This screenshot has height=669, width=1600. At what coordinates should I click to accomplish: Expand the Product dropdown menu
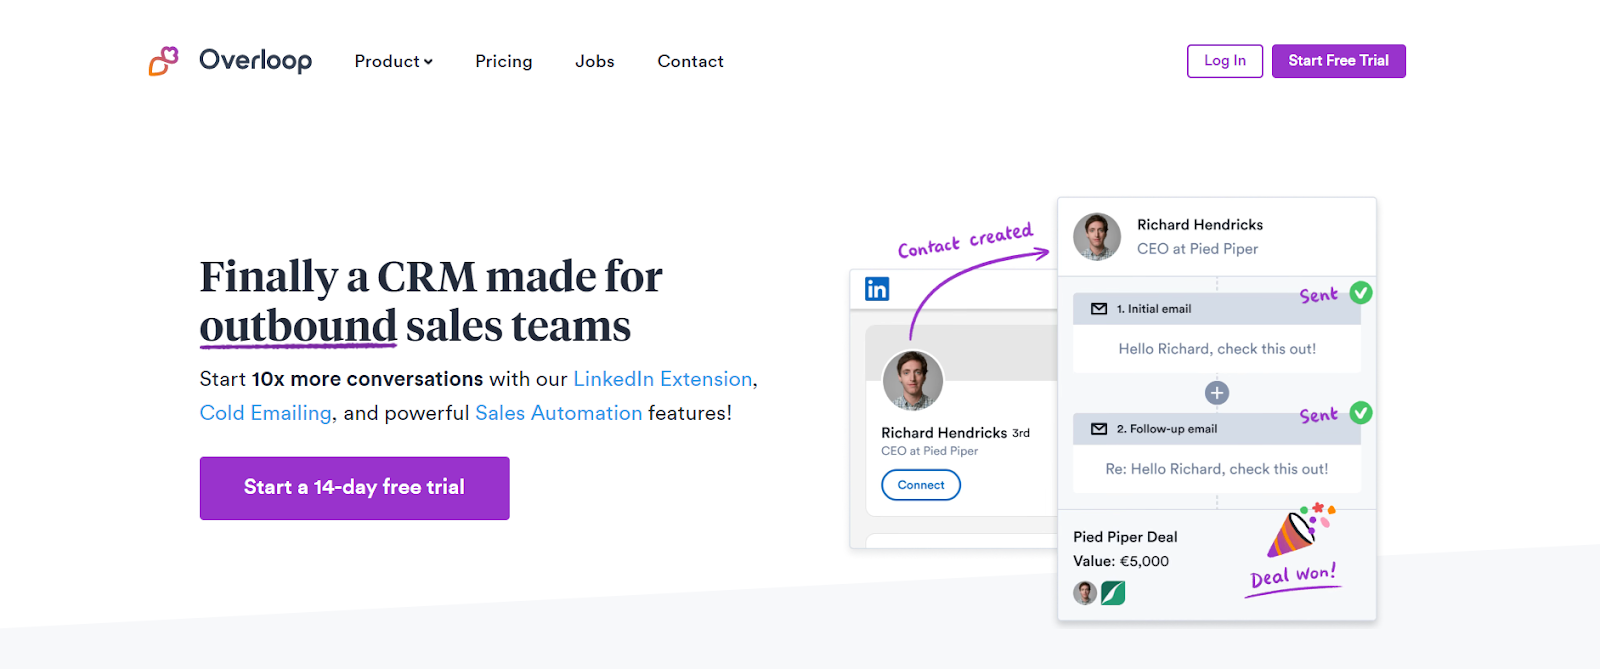394,61
